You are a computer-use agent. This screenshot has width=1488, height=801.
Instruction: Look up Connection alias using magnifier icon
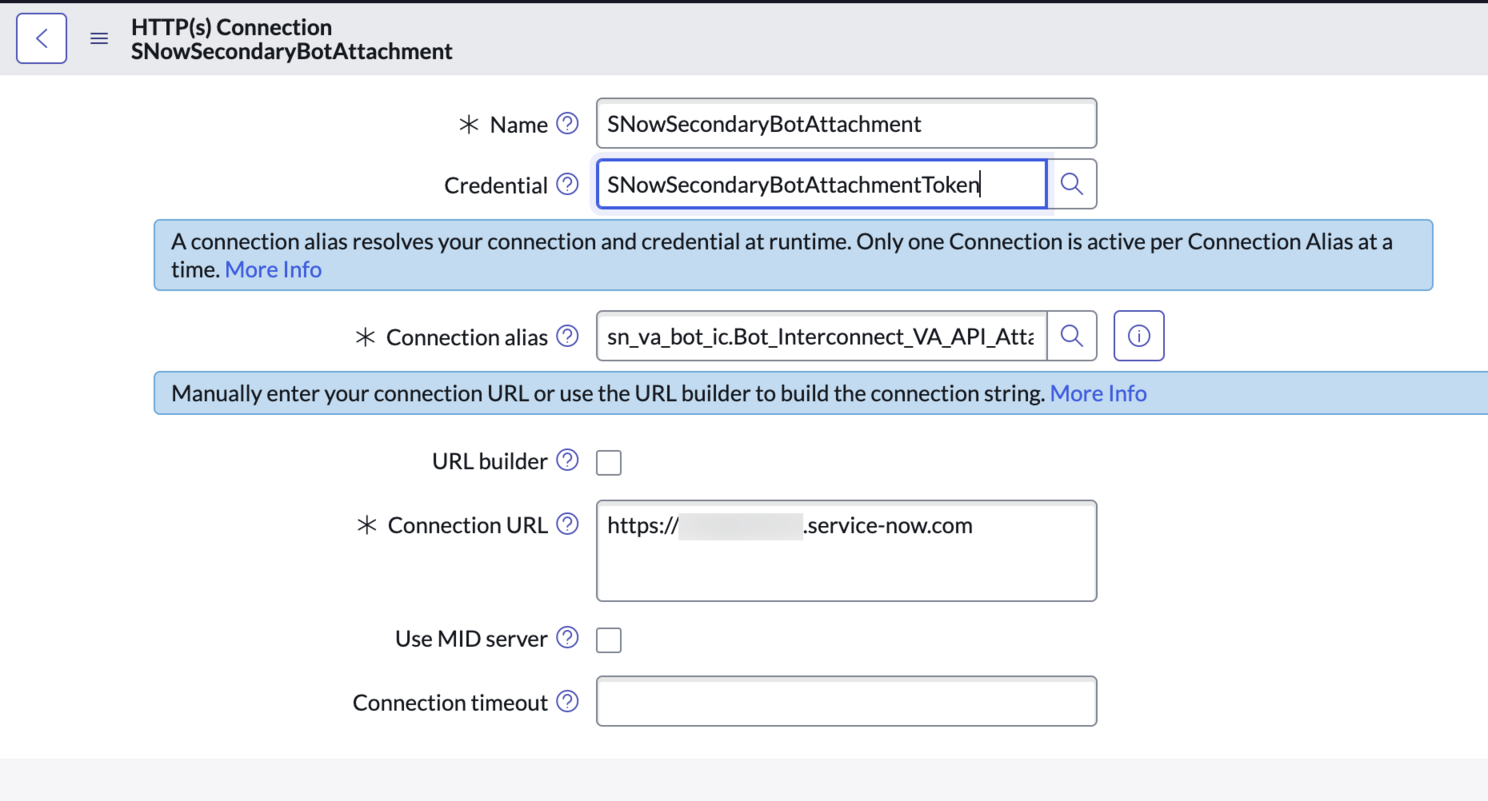pyautogui.click(x=1071, y=336)
